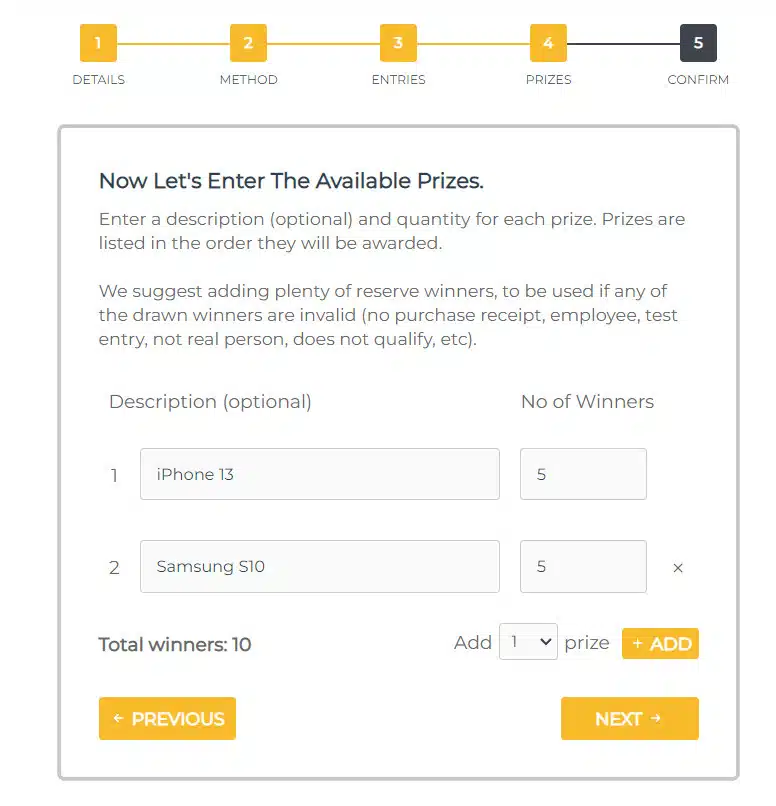Click the METHOD step label
Image resolution: width=776 pixels, height=806 pixels.
248,80
